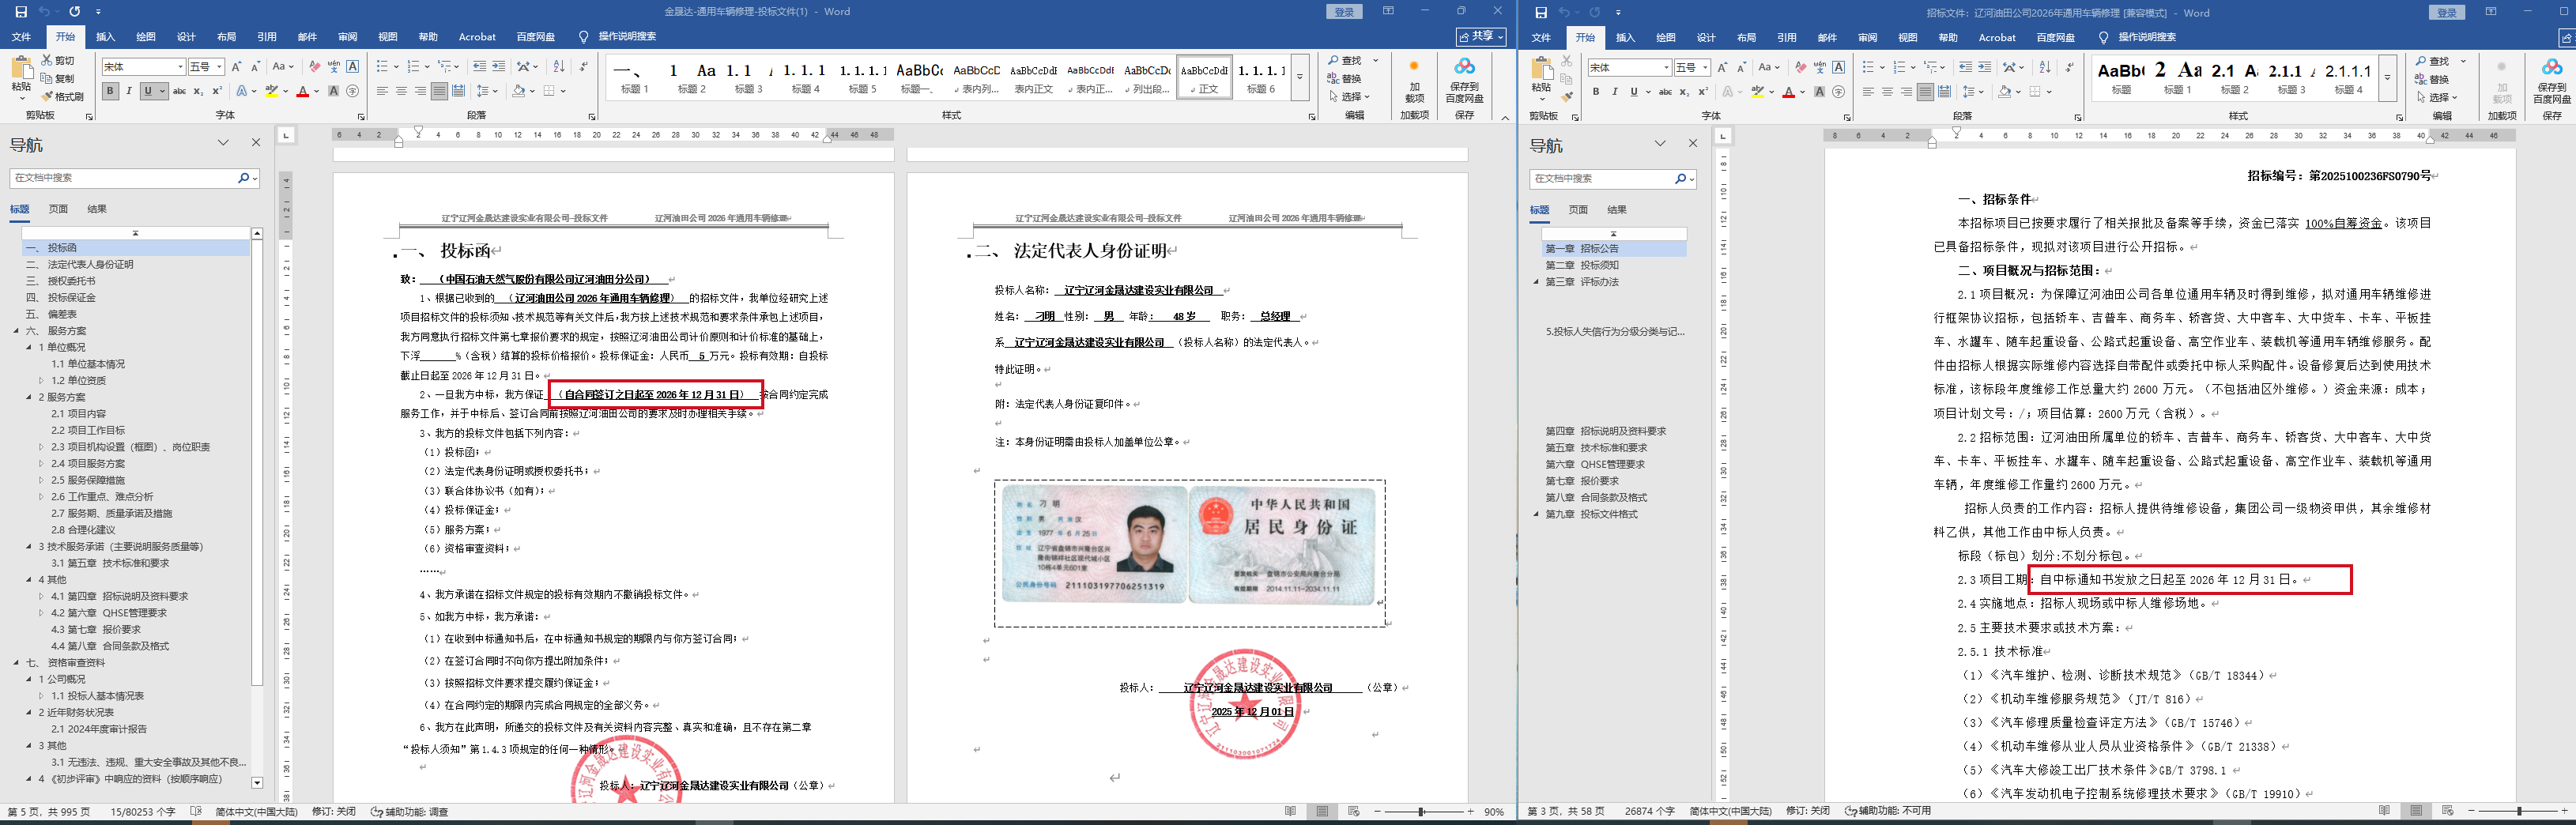This screenshot has width=2576, height=825.
Task: Click decrease font size icon in right window
Action: 1741,67
